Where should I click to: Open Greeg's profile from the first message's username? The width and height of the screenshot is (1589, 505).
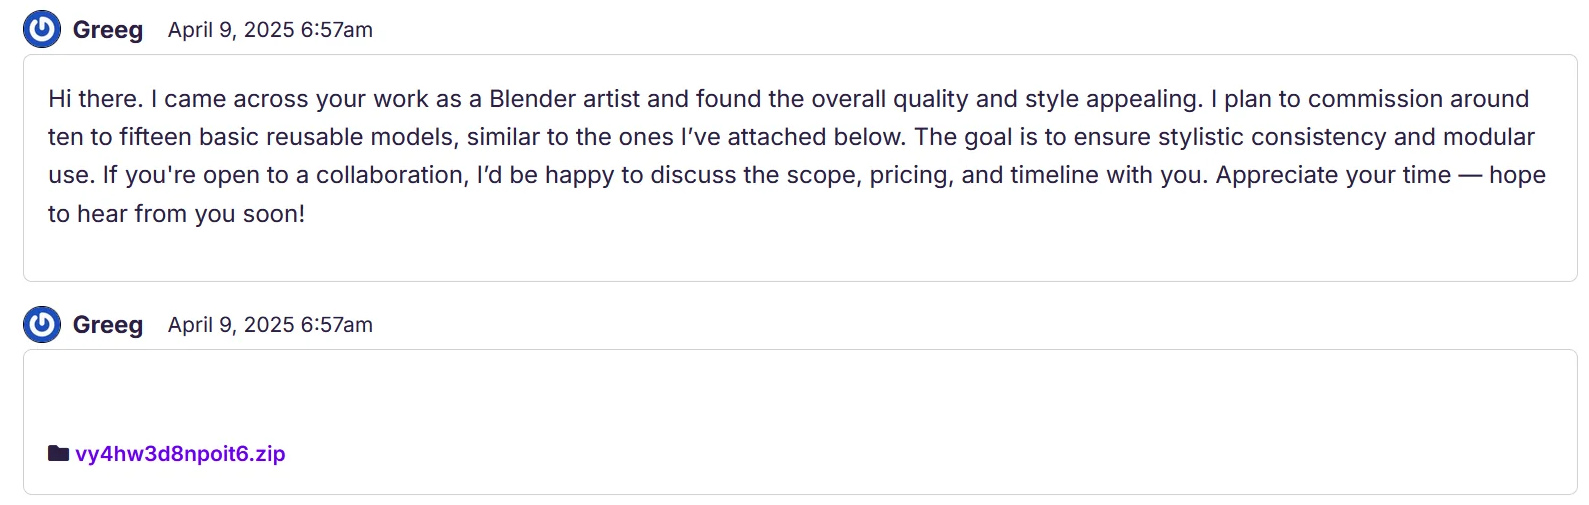[108, 30]
